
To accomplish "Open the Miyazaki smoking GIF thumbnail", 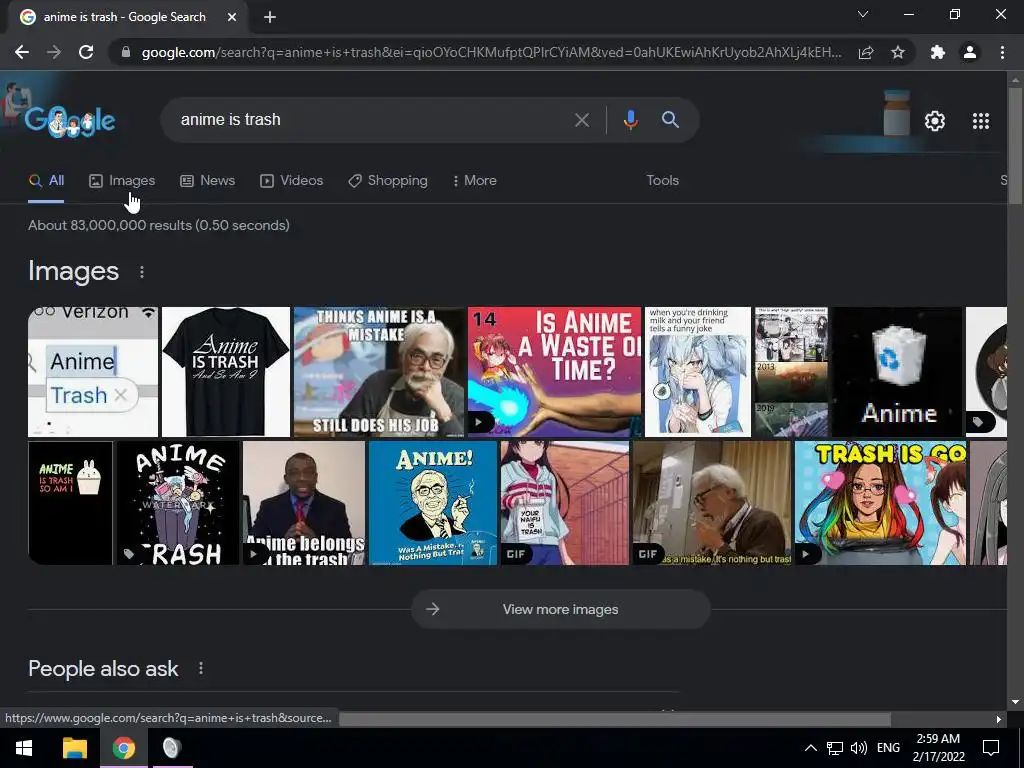I will pos(712,503).
